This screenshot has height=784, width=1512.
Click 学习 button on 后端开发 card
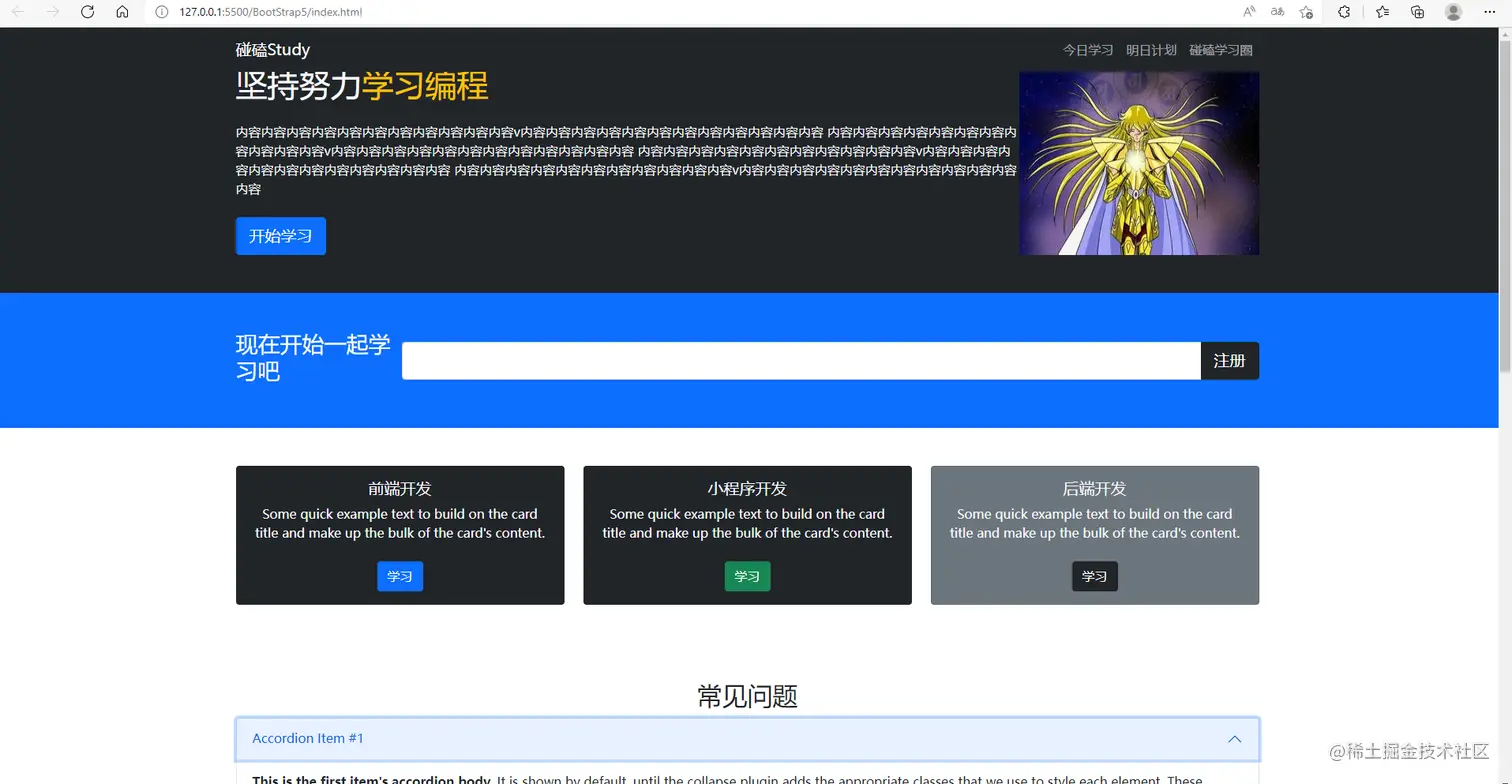1095,576
